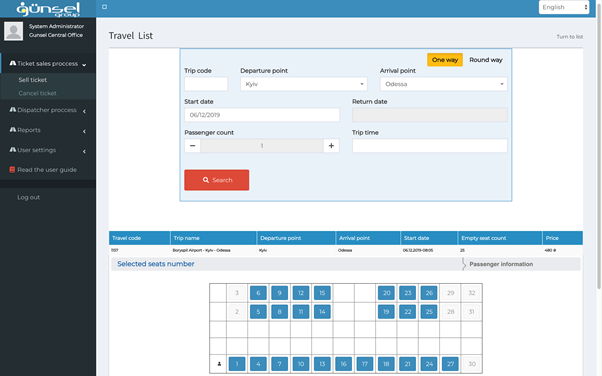Viewport: 602px width, 376px height.
Task: Select seat 9
Action: pyautogui.click(x=280, y=293)
